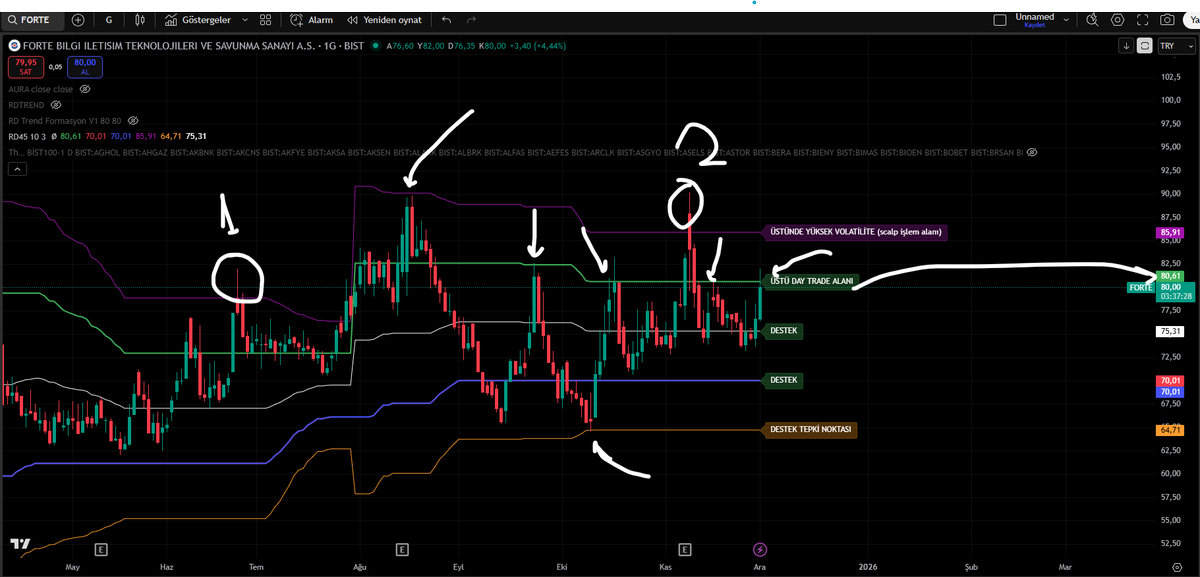Click the FORTE company logo icon
This screenshot has width=1200, height=577.
point(14,45)
